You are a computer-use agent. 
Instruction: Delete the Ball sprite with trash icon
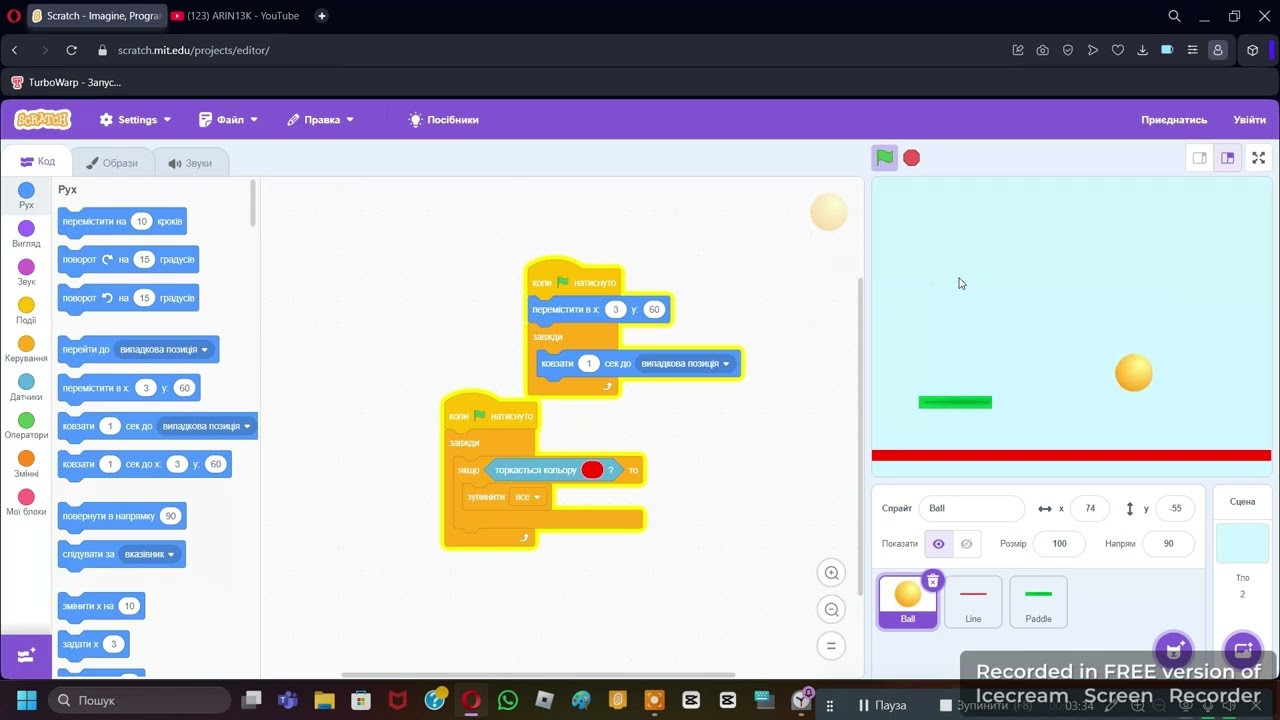pyautogui.click(x=932, y=581)
